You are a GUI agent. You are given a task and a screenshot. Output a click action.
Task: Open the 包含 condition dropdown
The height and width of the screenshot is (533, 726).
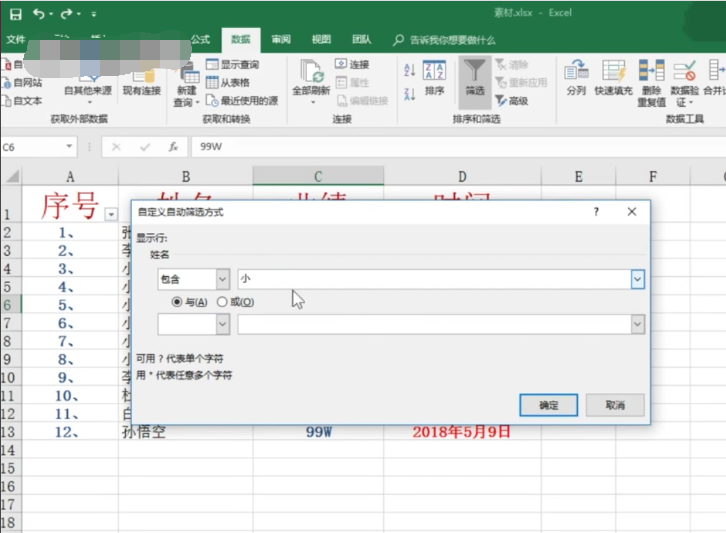tap(222, 279)
